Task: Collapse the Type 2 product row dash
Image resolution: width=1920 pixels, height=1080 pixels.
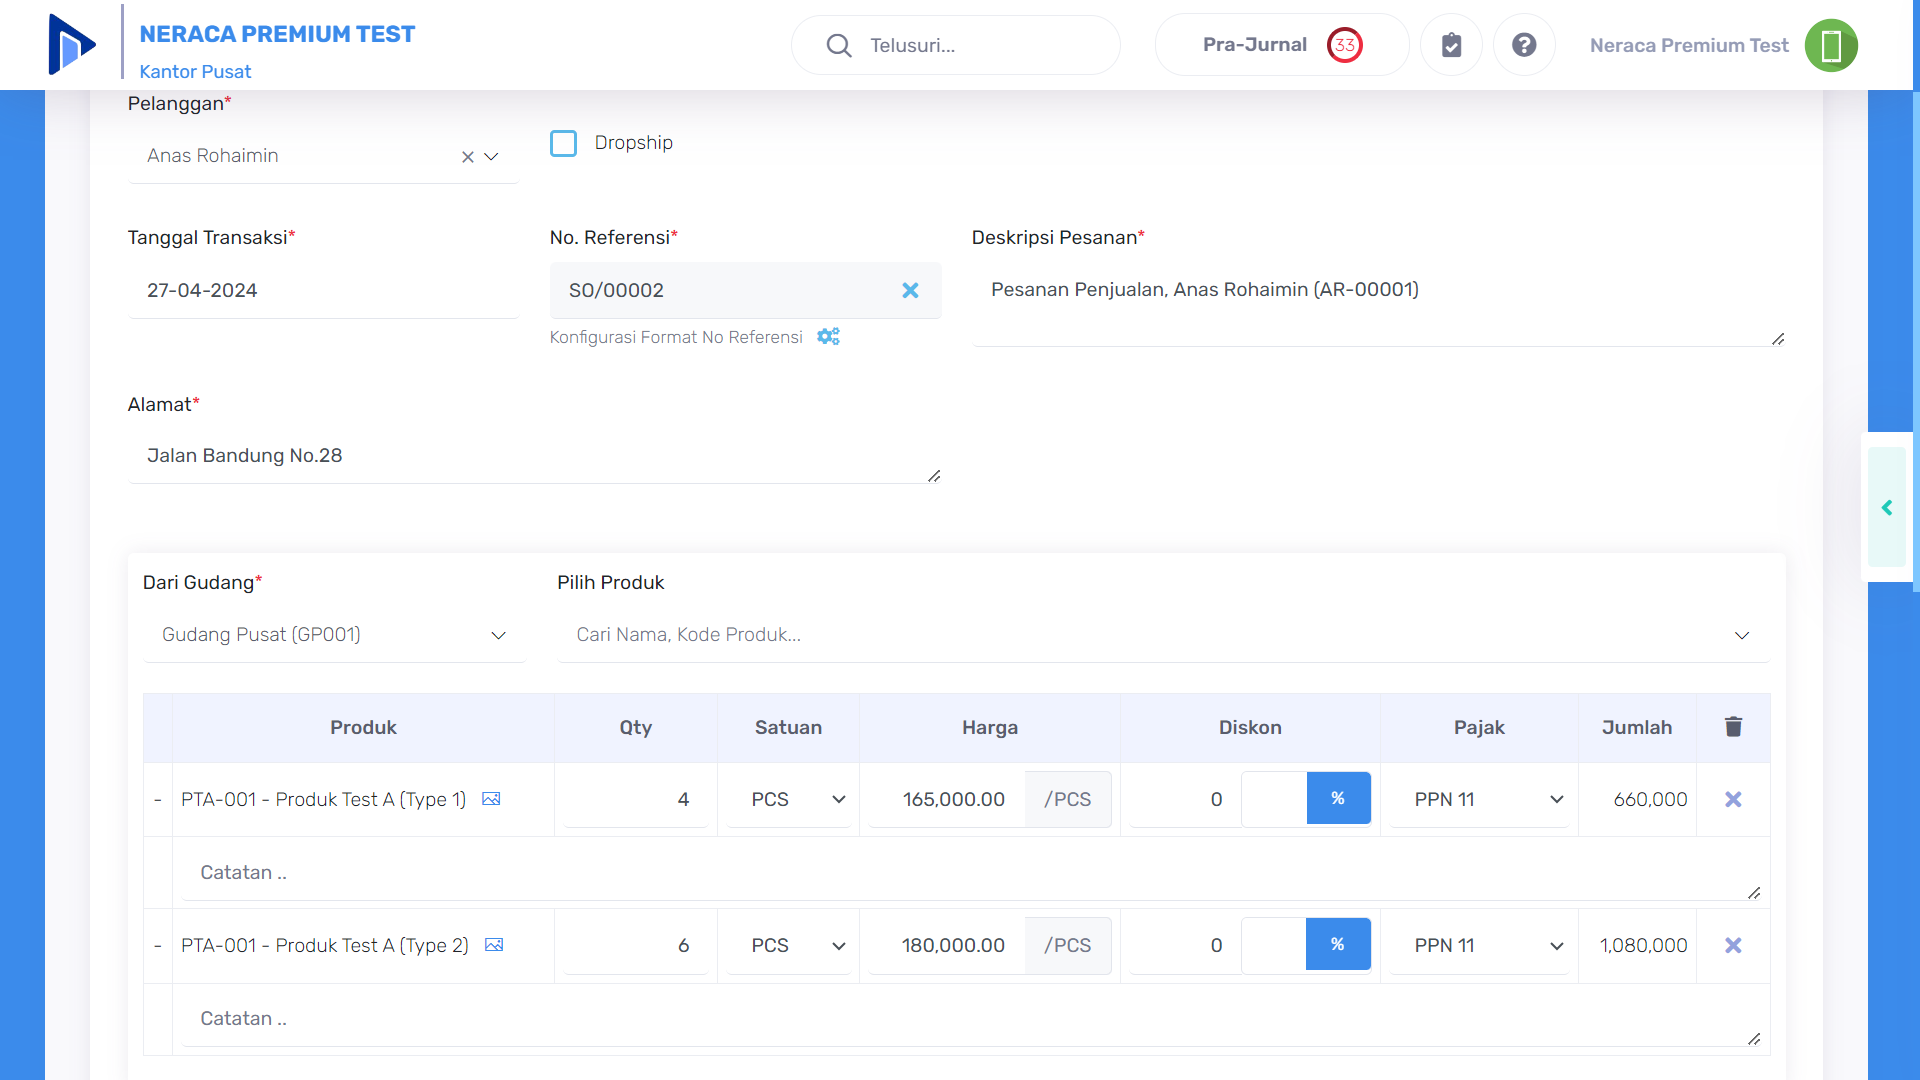Action: pyautogui.click(x=158, y=946)
